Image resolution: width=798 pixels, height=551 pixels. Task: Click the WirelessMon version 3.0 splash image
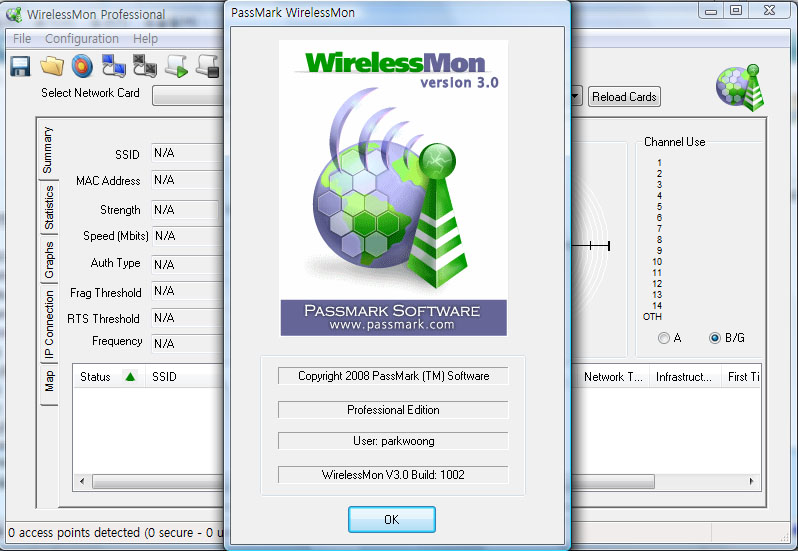pyautogui.click(x=393, y=188)
